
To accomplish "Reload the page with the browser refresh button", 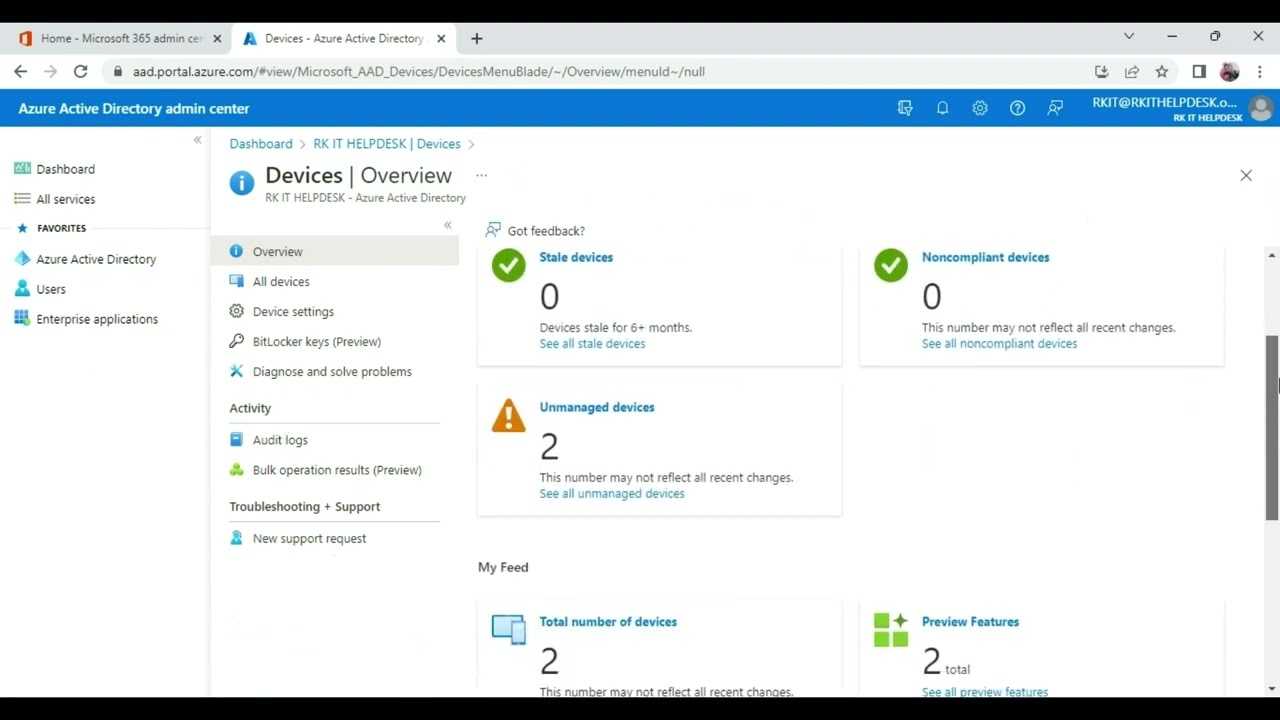I will (81, 71).
